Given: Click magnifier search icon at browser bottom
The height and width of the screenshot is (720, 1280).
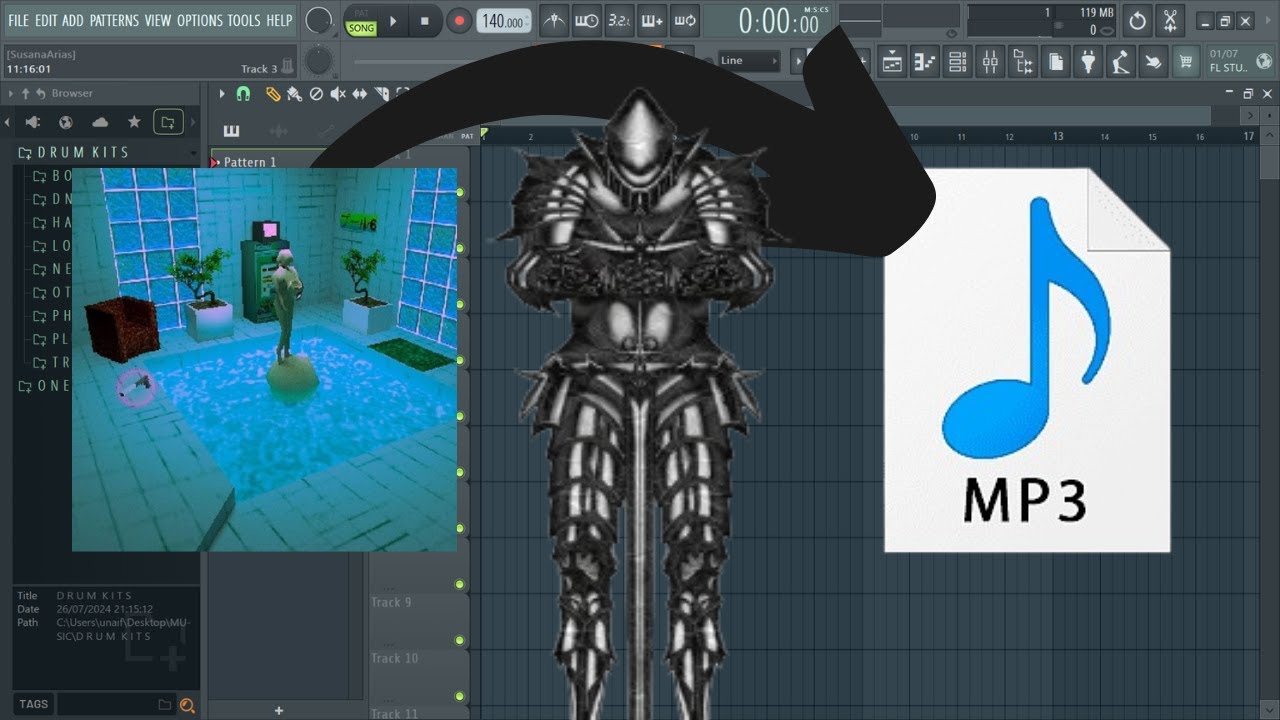Looking at the screenshot, I should [x=187, y=705].
